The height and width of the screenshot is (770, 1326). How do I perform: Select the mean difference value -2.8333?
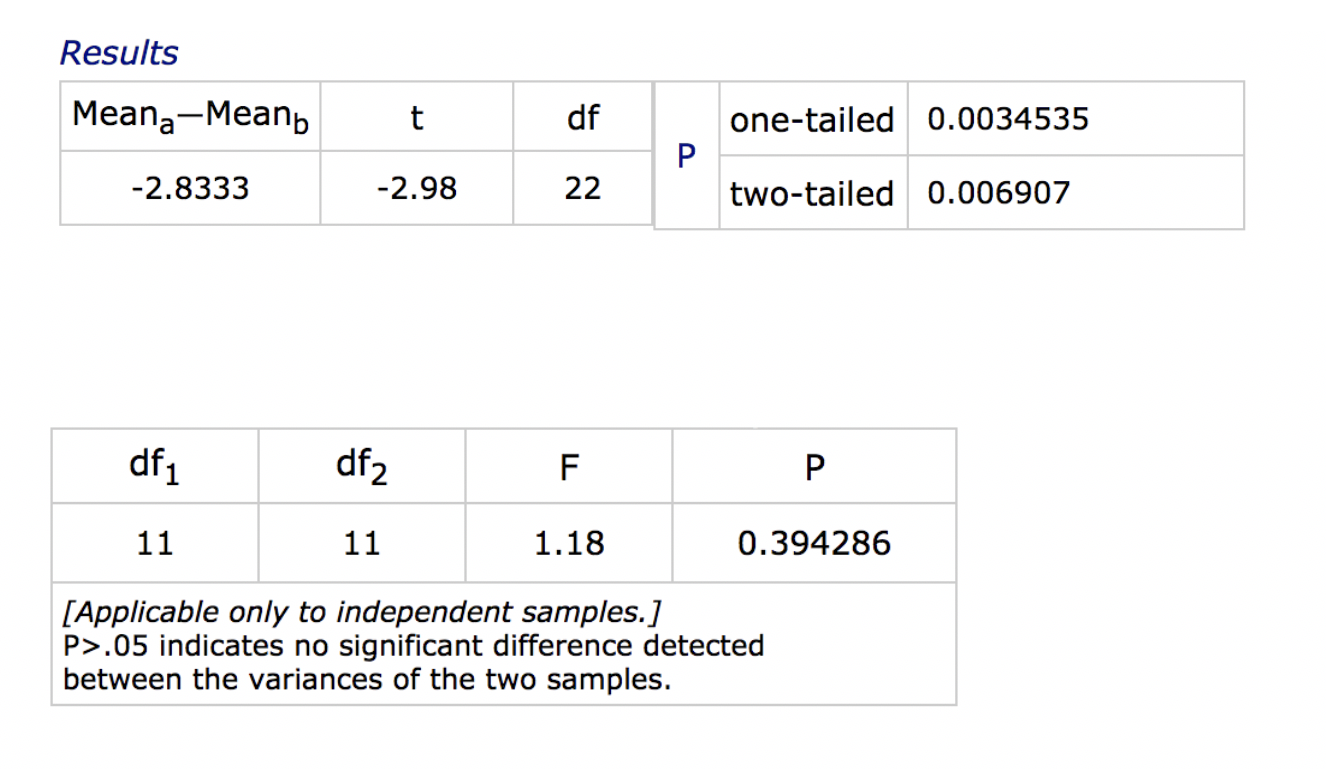190,188
